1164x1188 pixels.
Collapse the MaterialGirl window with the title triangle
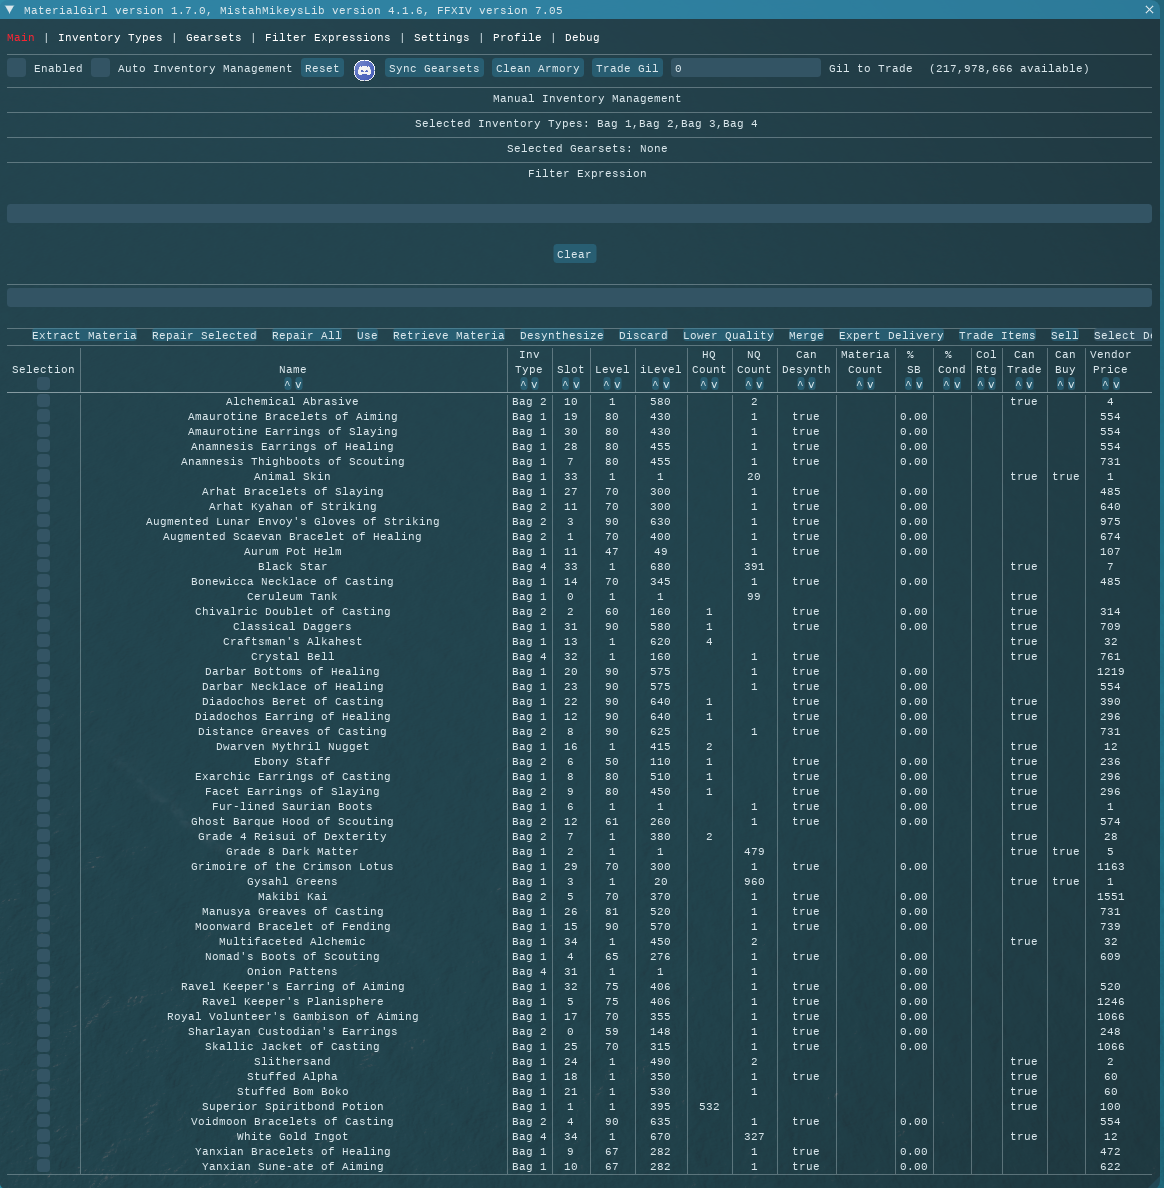(10, 10)
